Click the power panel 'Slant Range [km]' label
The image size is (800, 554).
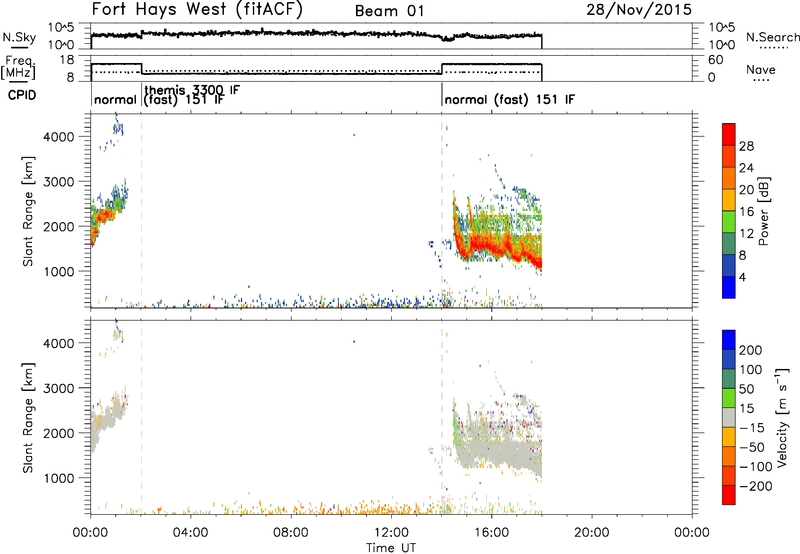(x=28, y=211)
